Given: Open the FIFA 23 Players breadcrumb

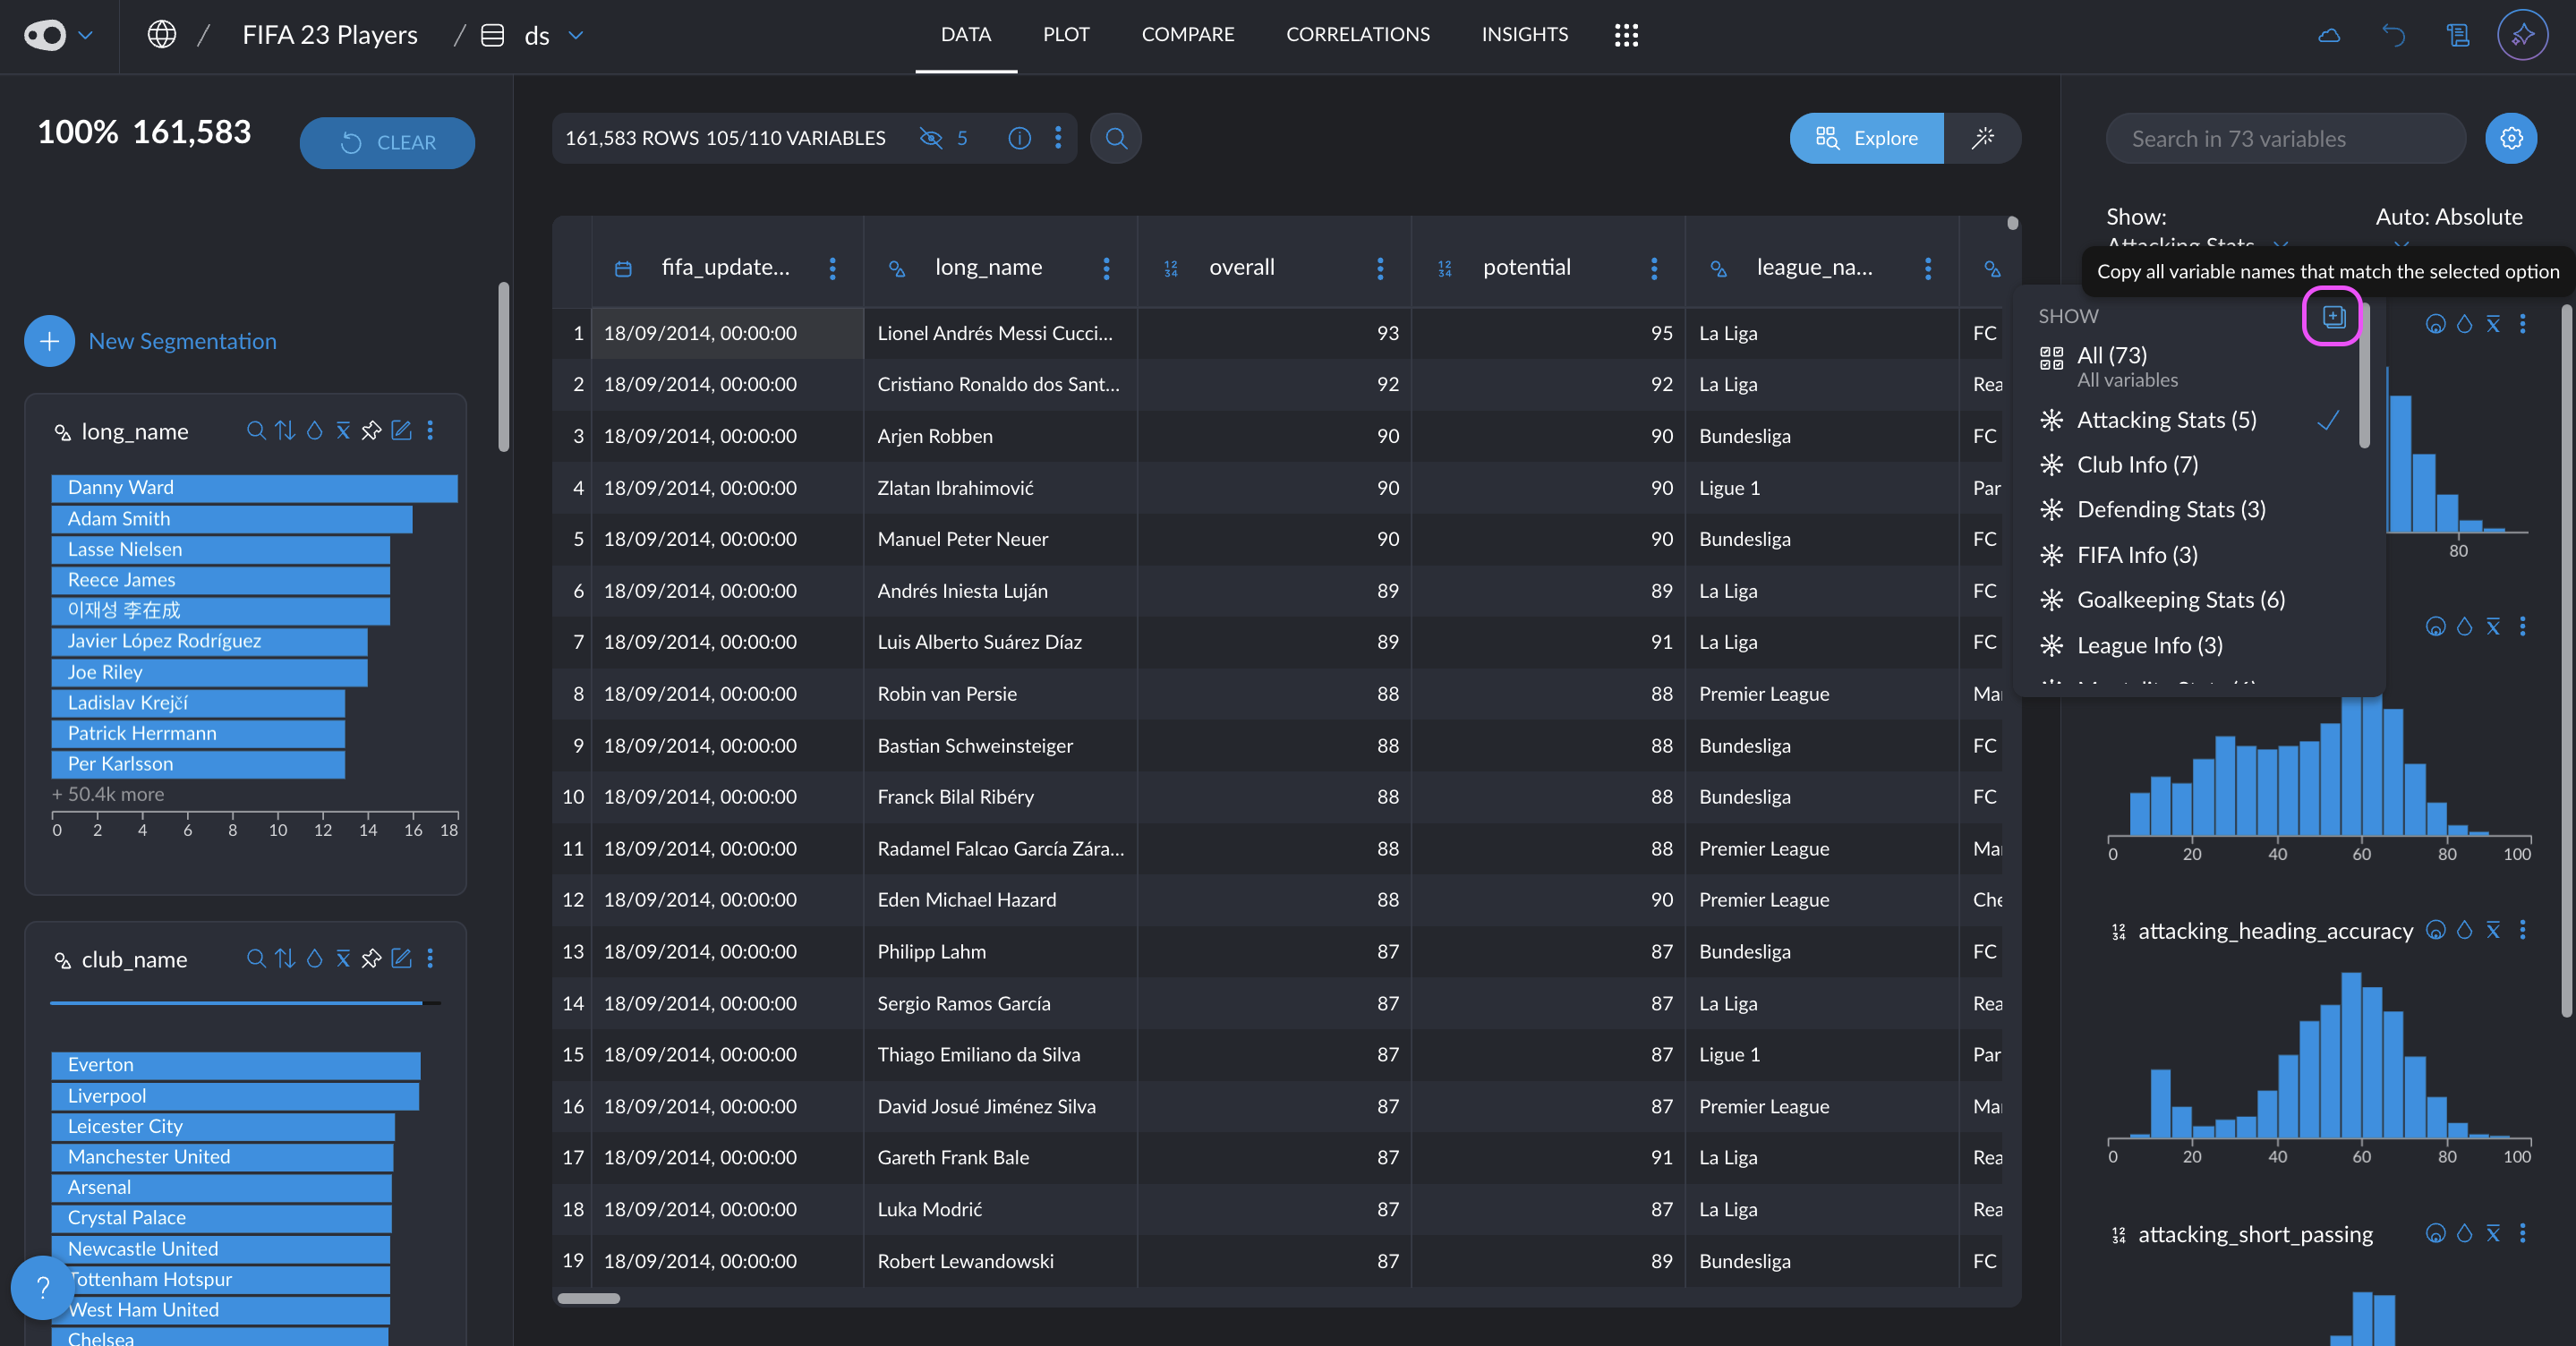Looking at the screenshot, I should 330,35.
